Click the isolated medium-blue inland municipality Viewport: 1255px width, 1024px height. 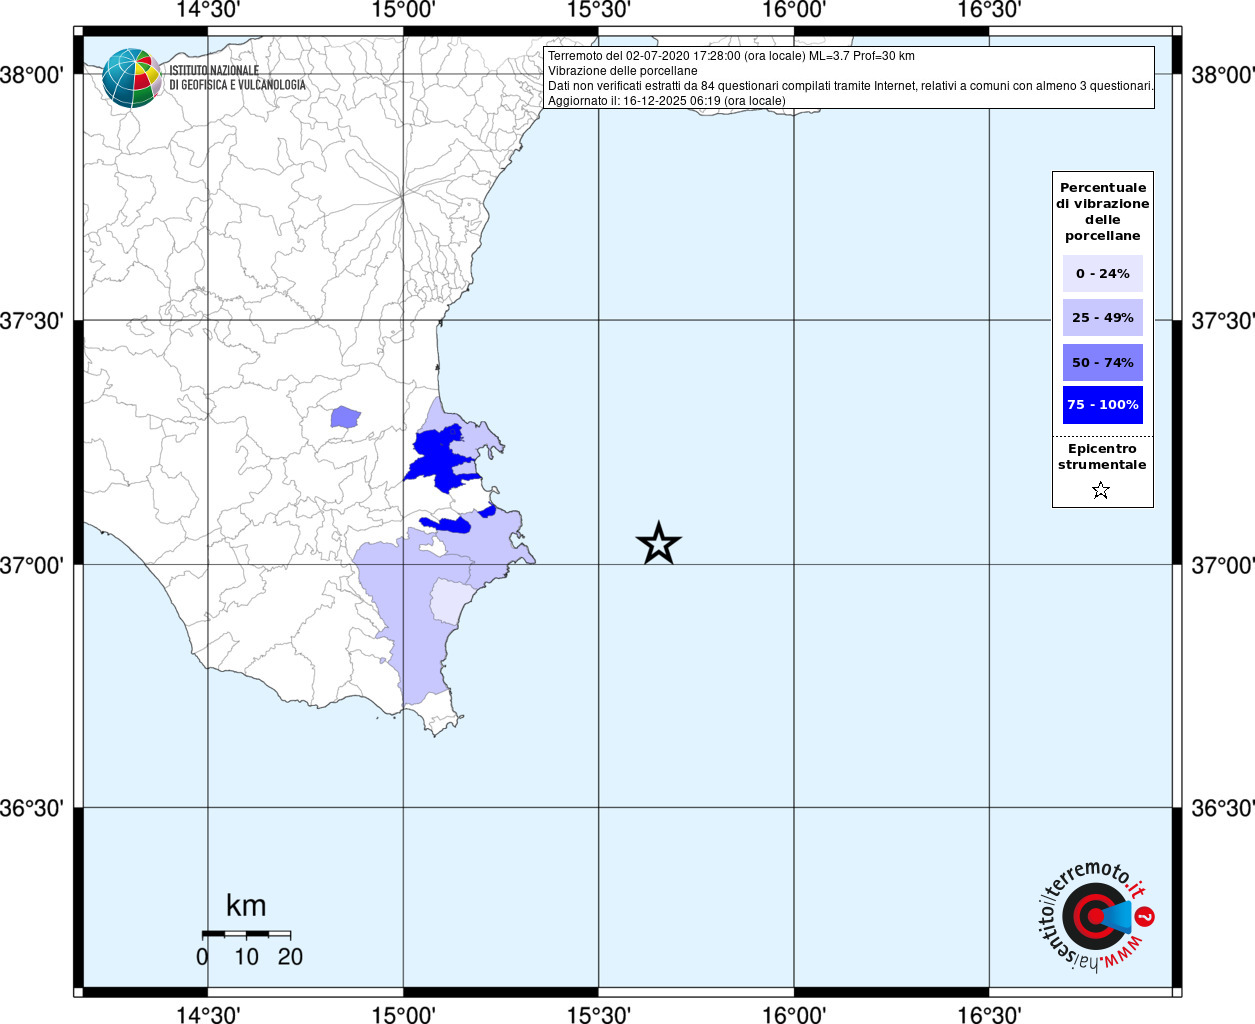point(345,417)
